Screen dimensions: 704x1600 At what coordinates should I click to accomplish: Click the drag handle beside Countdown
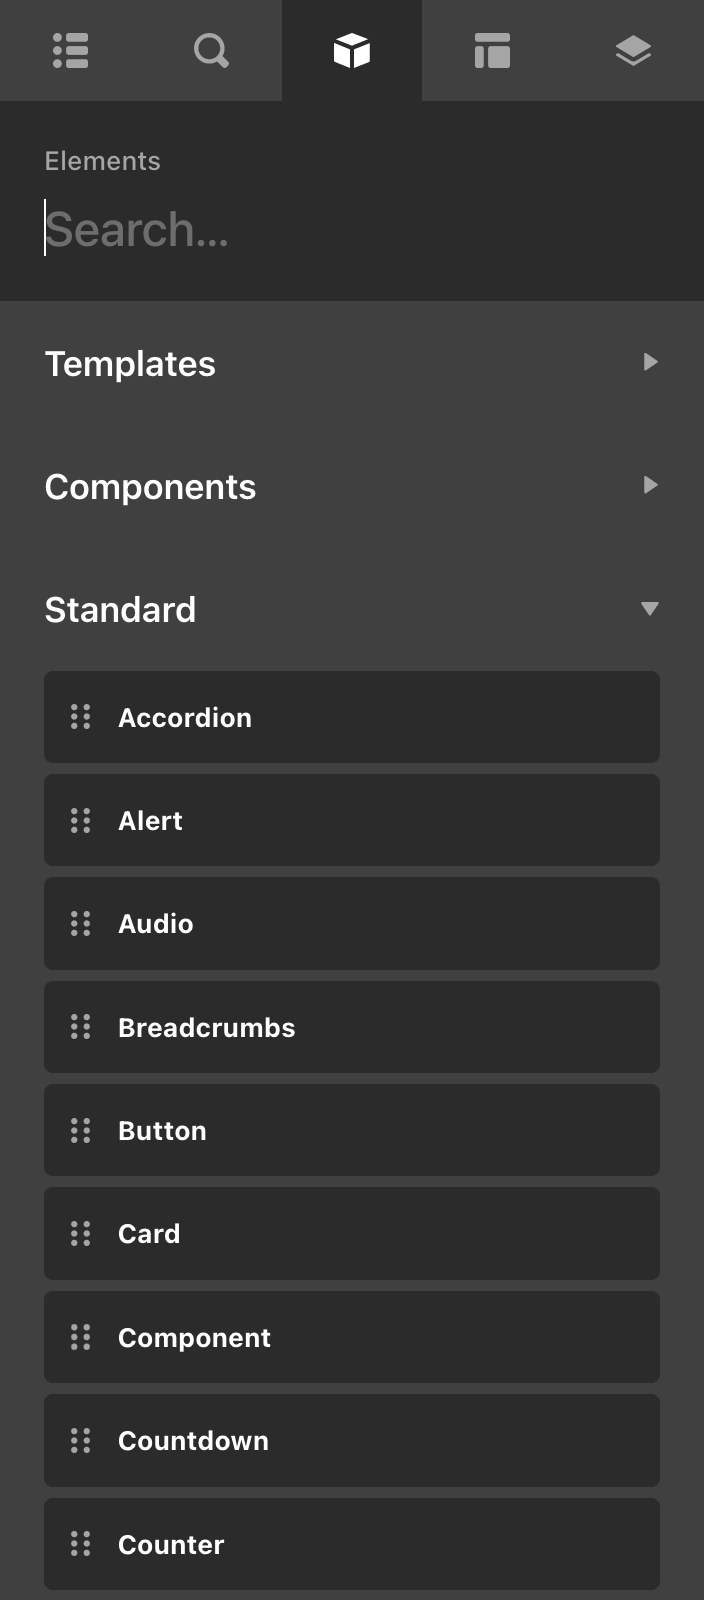click(81, 1440)
